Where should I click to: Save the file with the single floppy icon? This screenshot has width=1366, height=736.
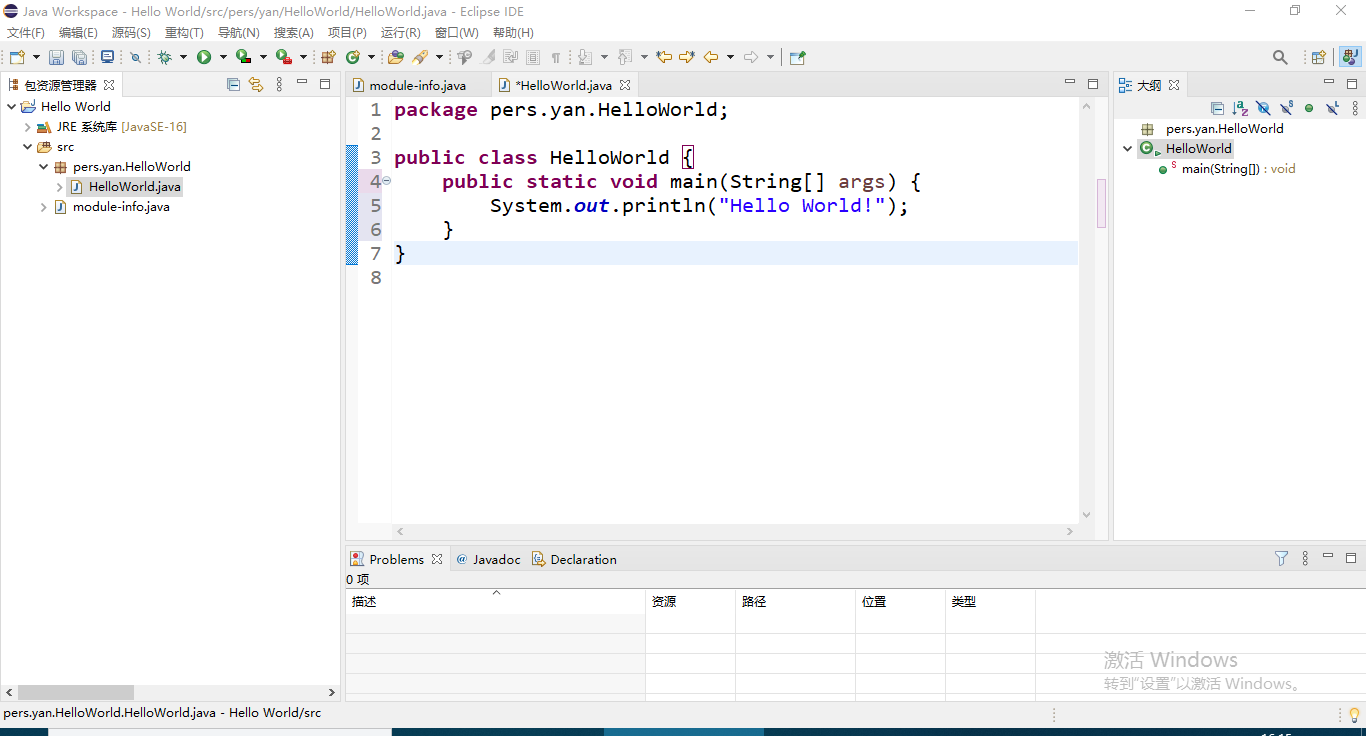click(57, 58)
